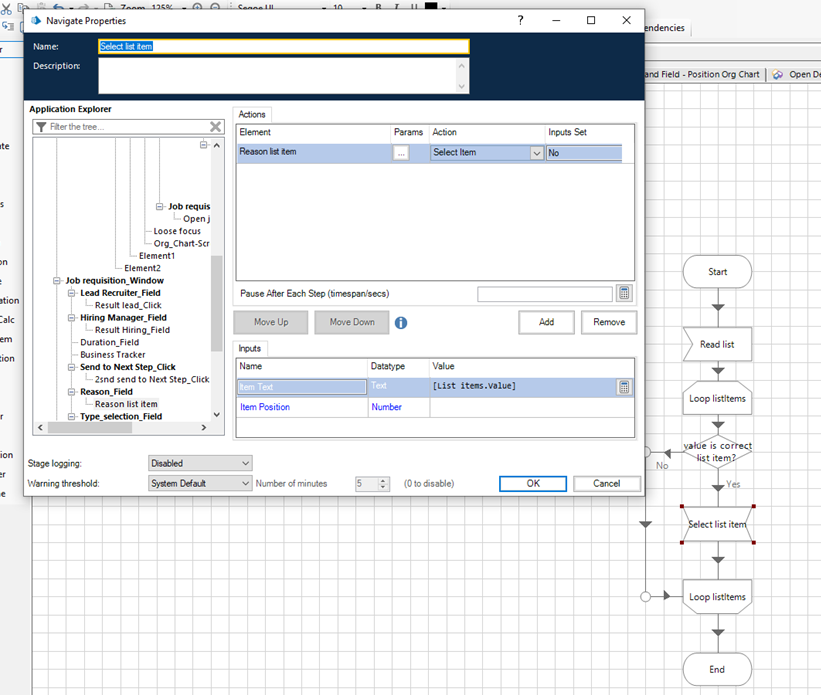Click the blue info icon beside Move Down
Viewport: 821px width, 695px height.
(x=401, y=323)
